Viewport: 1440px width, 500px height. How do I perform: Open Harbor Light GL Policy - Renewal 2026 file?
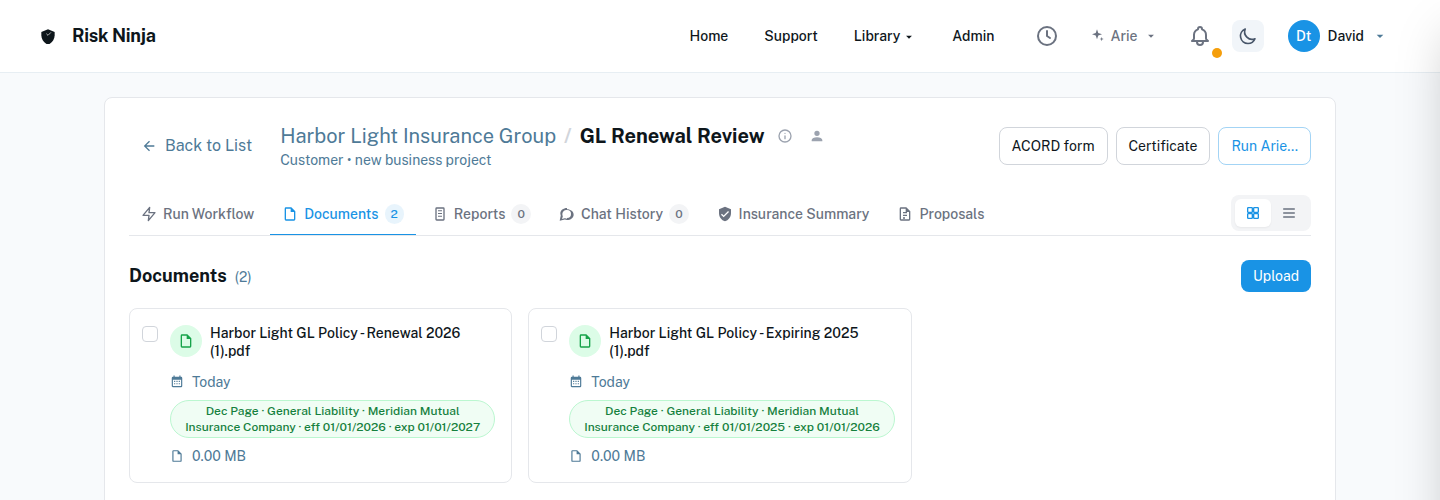pos(335,341)
